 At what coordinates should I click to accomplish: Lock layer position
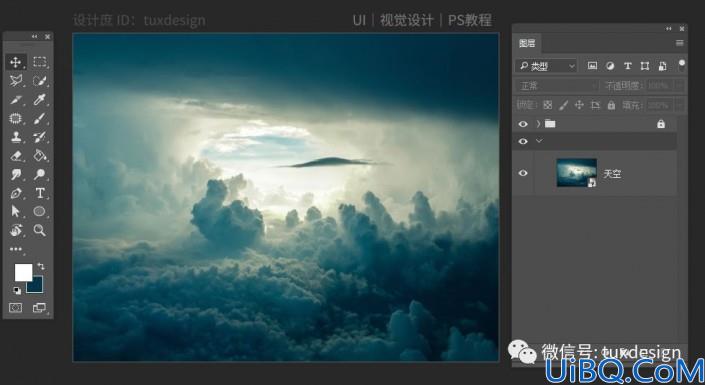579,105
